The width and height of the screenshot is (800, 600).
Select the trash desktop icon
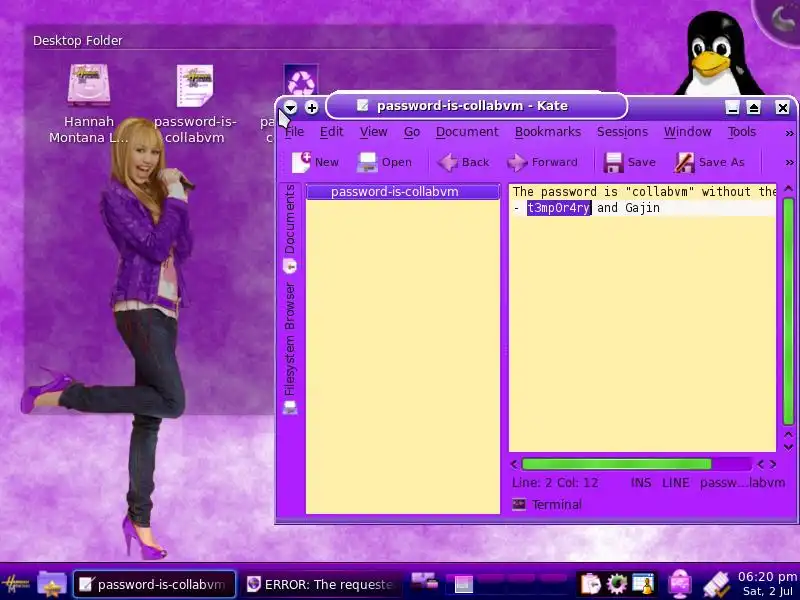301,81
